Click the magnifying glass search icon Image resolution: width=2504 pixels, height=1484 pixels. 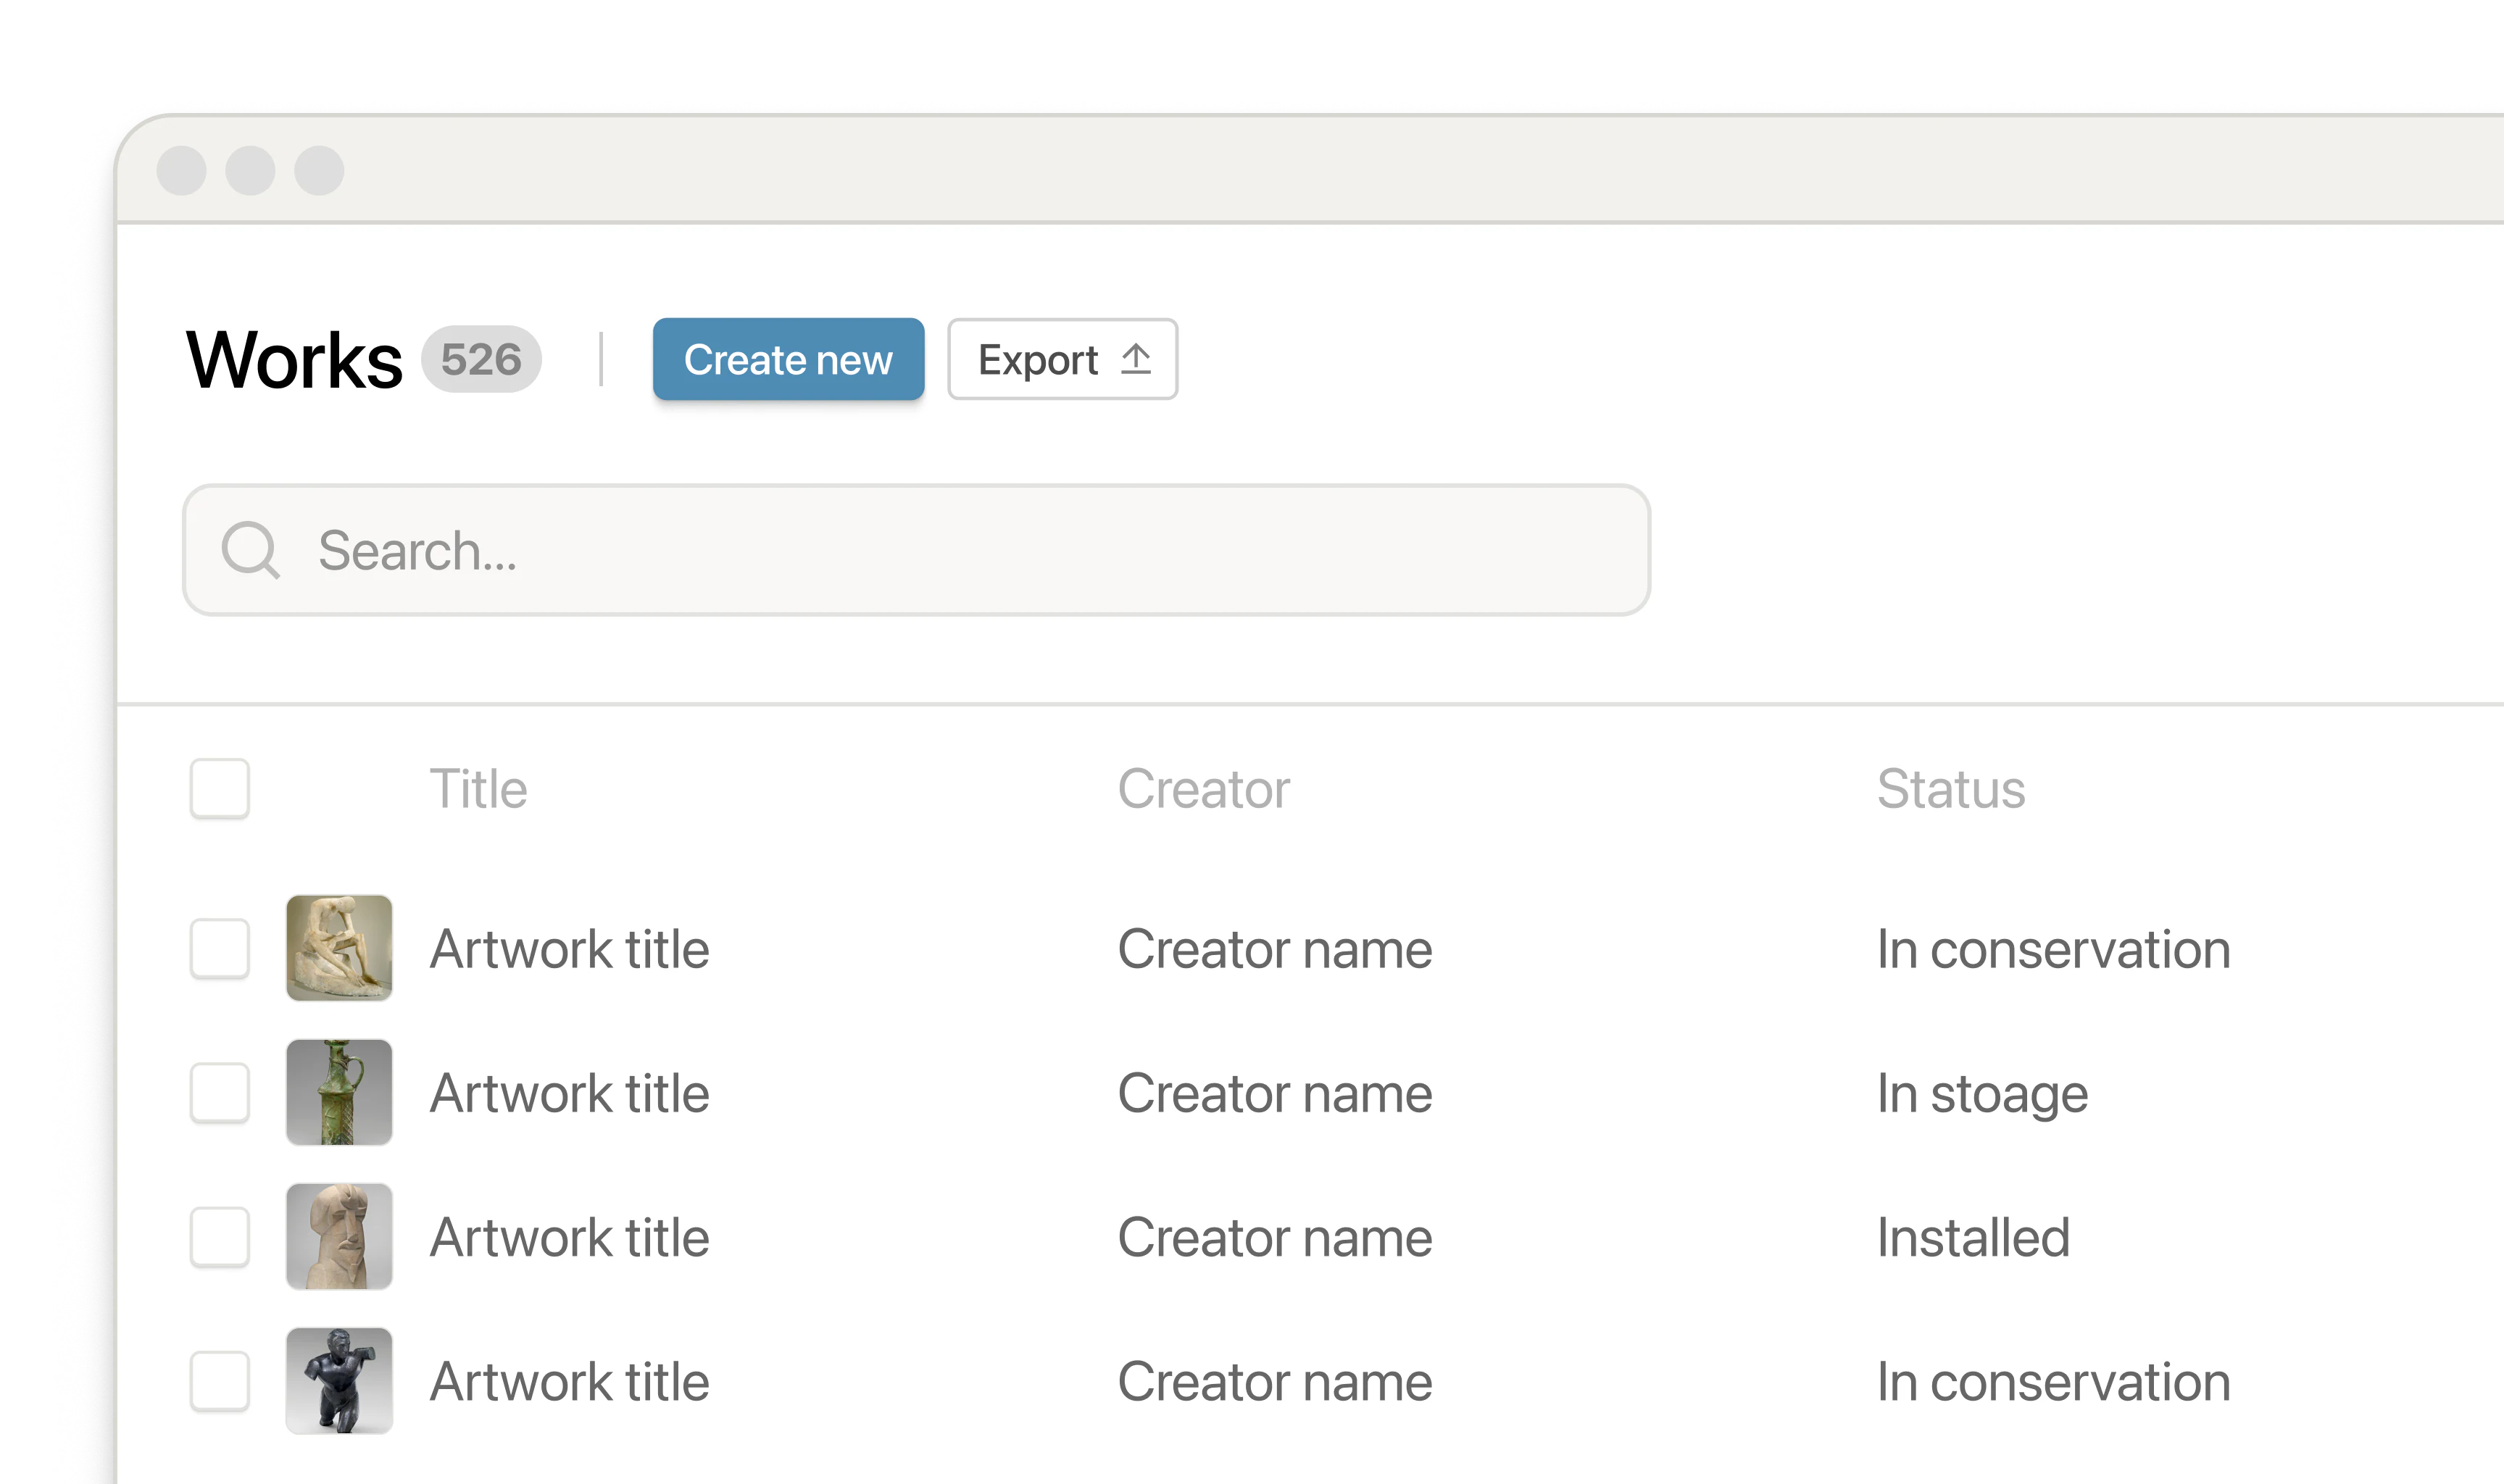pyautogui.click(x=250, y=550)
